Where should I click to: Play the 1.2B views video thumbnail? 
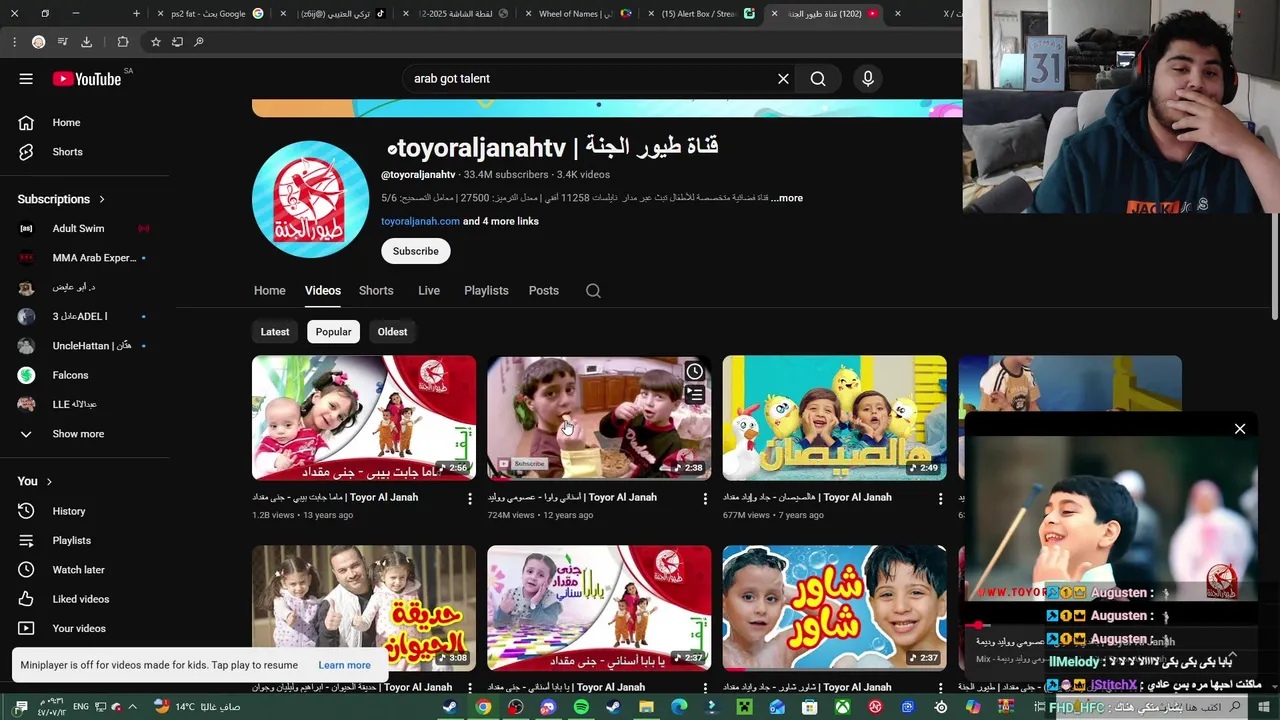point(364,418)
